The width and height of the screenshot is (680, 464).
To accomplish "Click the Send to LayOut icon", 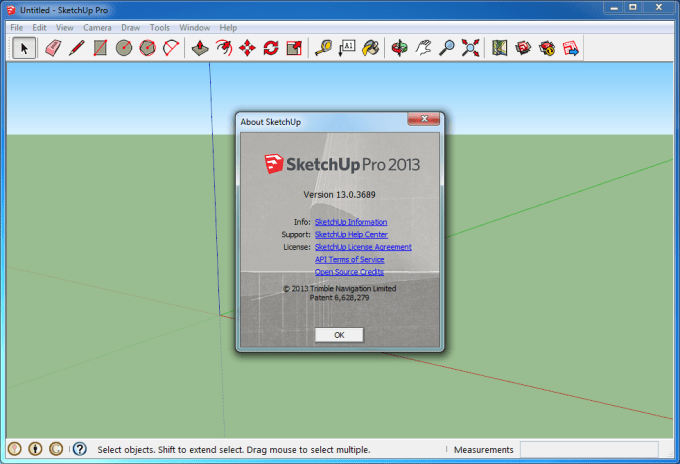I will 571,48.
